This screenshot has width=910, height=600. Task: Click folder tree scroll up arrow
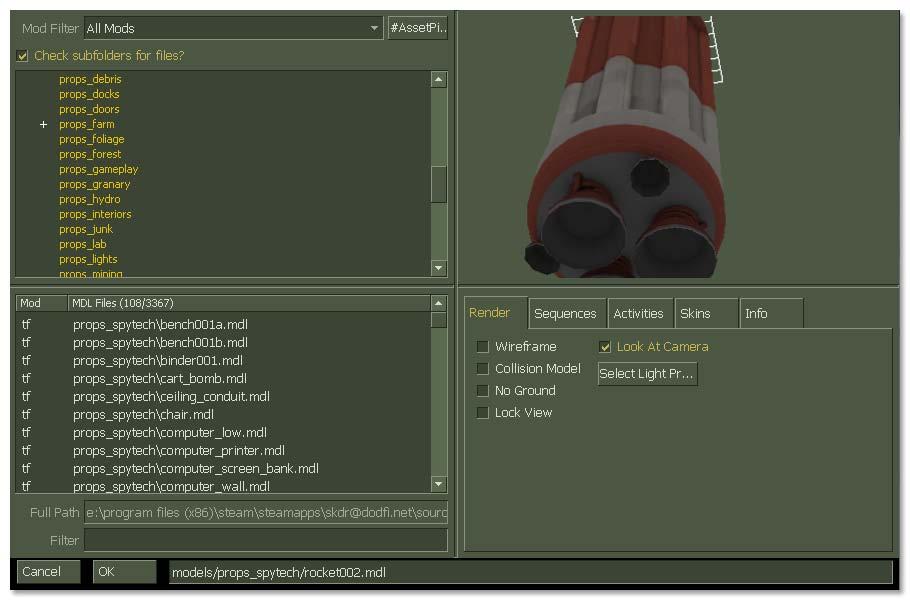pyautogui.click(x=439, y=79)
